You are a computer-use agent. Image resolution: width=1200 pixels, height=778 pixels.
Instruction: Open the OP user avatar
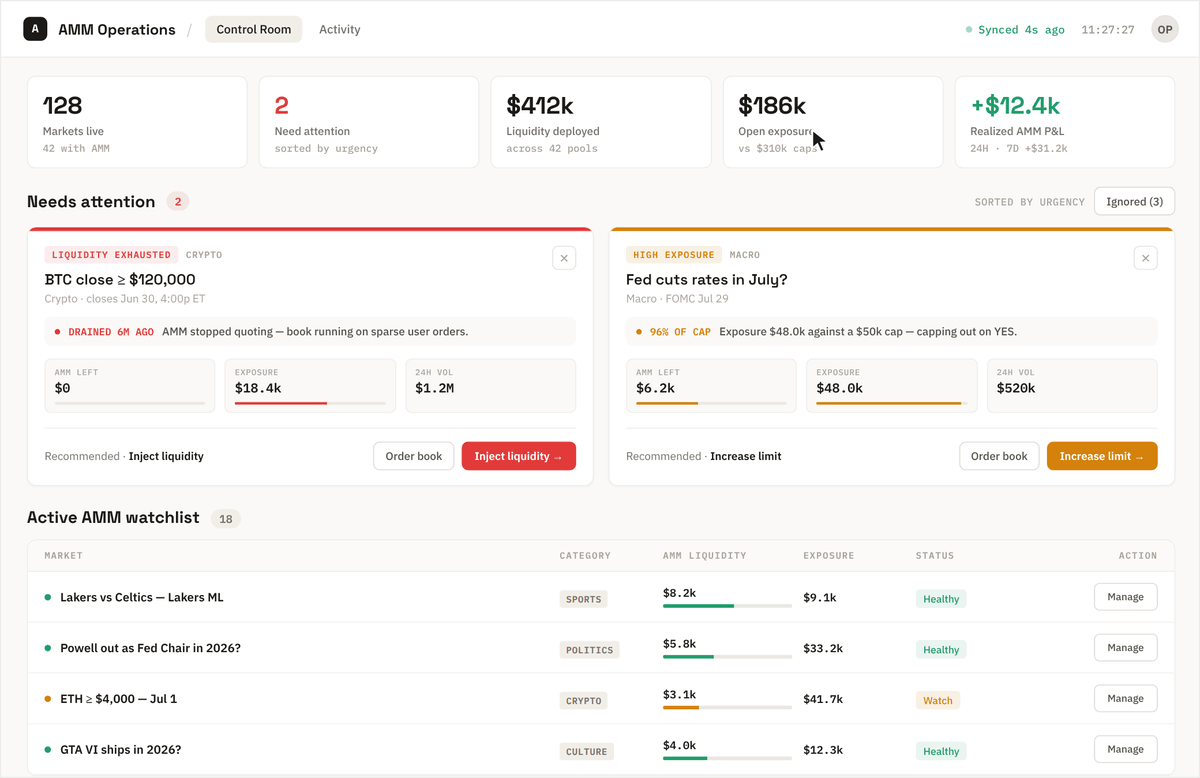click(x=1165, y=29)
